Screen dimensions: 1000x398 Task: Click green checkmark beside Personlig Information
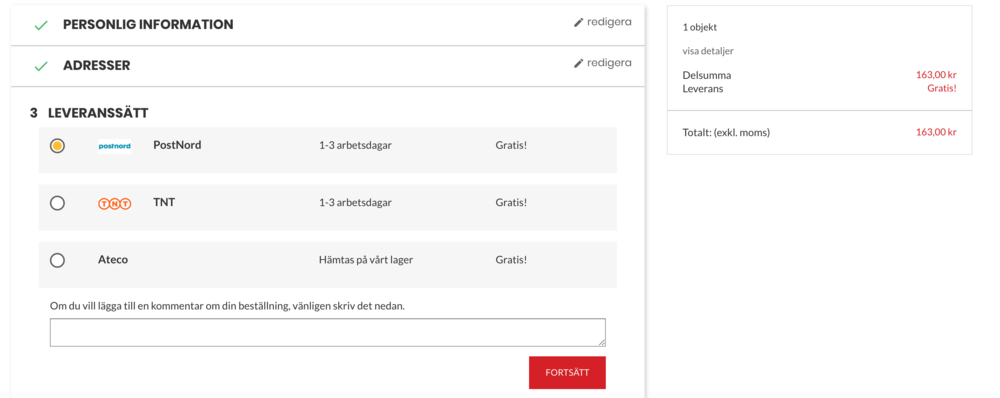point(41,26)
